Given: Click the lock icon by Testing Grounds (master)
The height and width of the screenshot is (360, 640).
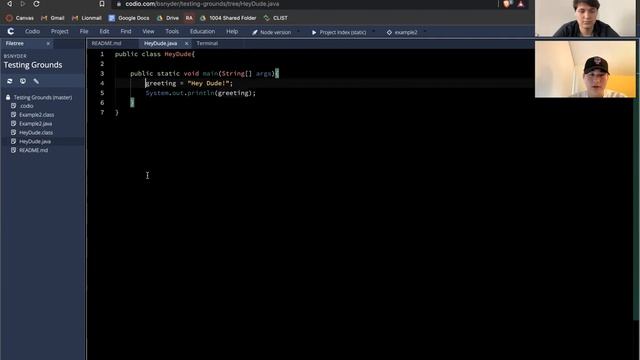Looking at the screenshot, I should coord(8,97).
